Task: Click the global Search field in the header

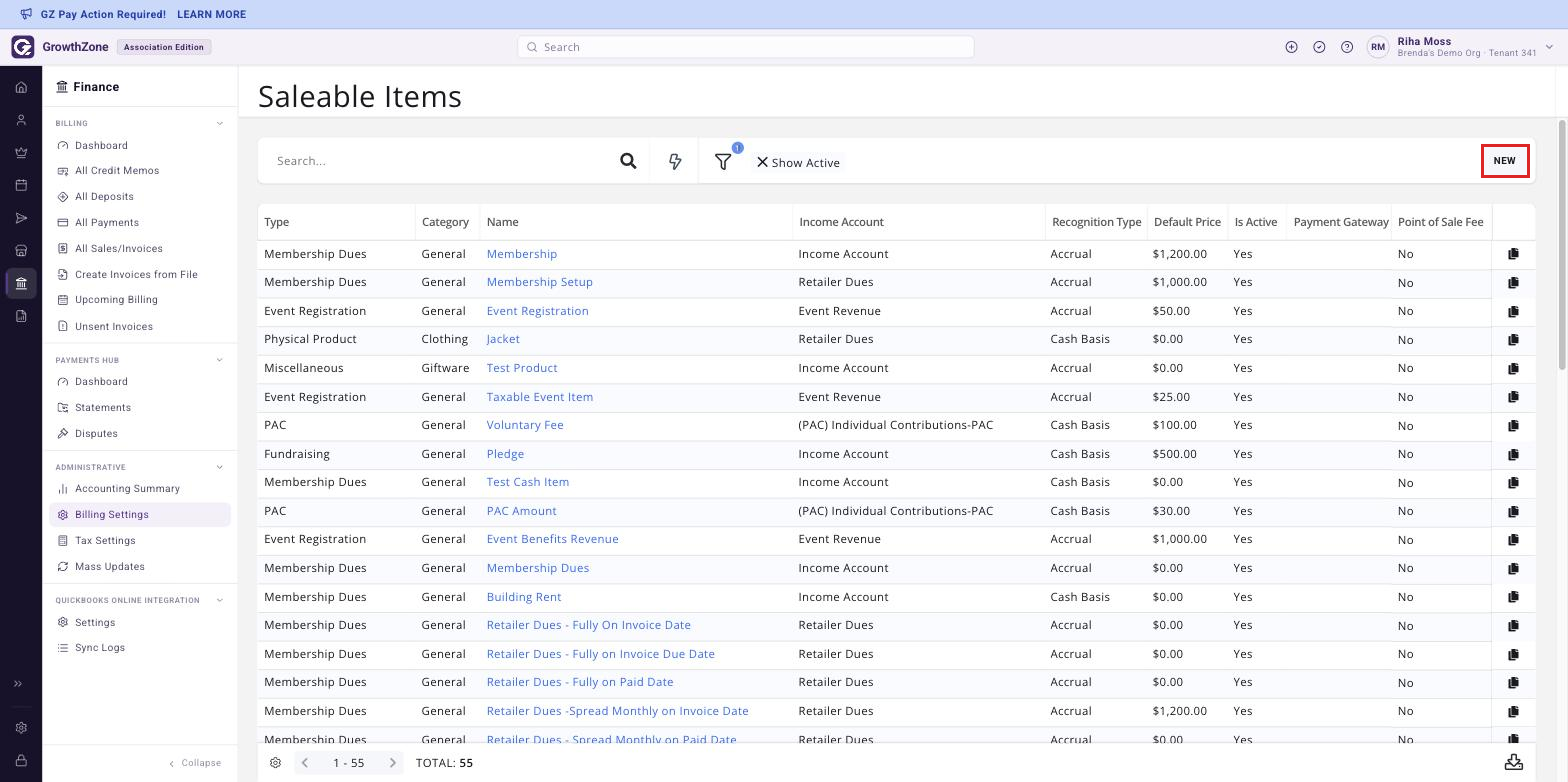Action: pos(745,47)
